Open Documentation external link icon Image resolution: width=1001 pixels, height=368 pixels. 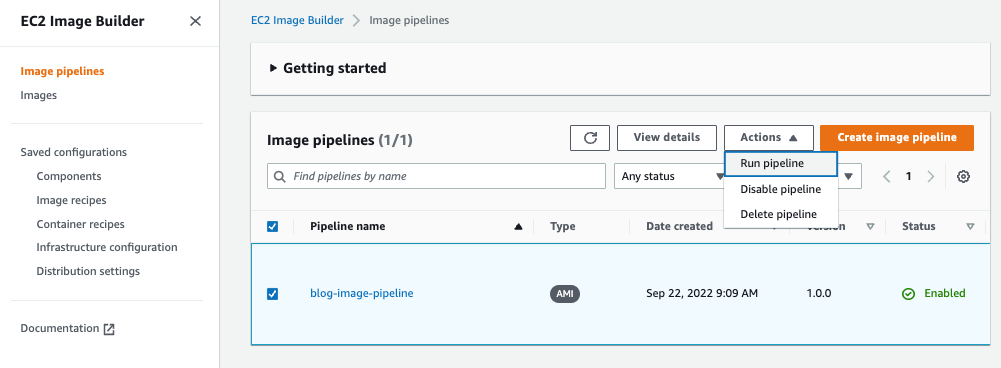pyautogui.click(x=109, y=329)
